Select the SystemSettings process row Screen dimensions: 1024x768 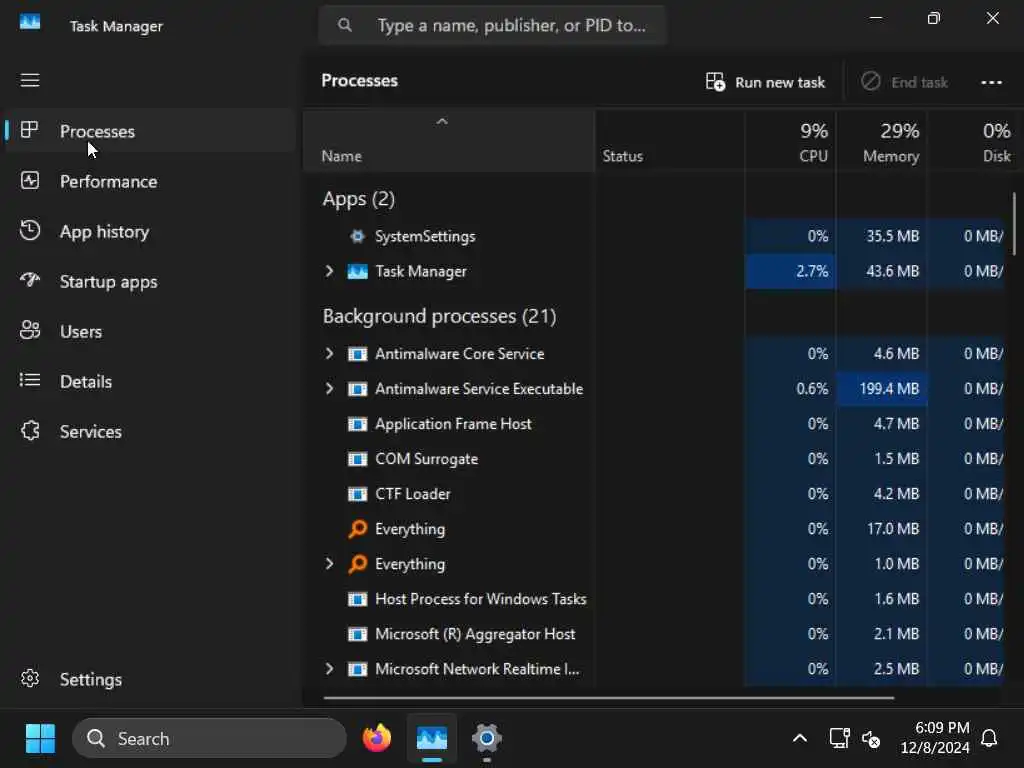(653, 236)
